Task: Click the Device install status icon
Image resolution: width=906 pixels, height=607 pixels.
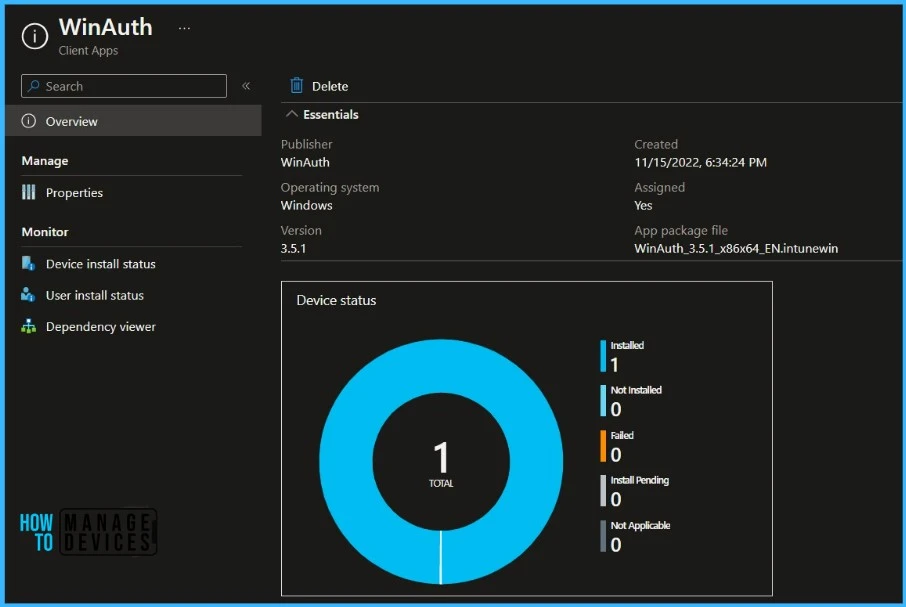Action: (28, 263)
